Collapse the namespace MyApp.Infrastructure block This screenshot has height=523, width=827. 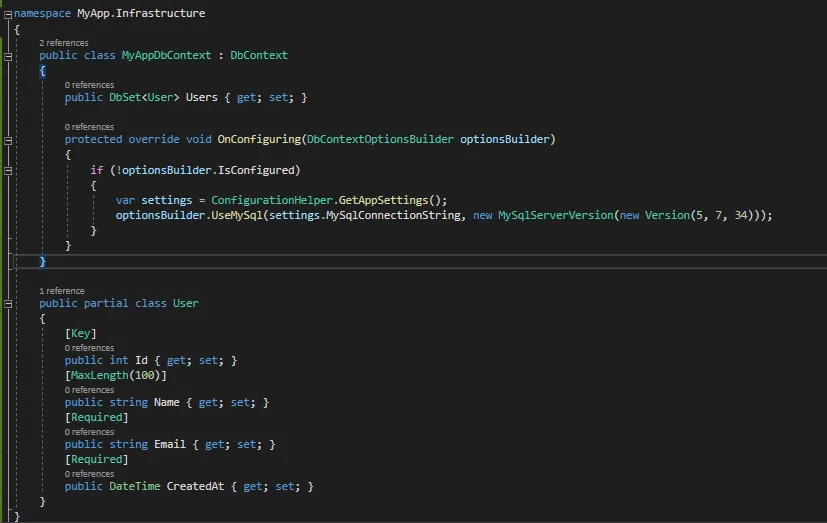coord(8,15)
